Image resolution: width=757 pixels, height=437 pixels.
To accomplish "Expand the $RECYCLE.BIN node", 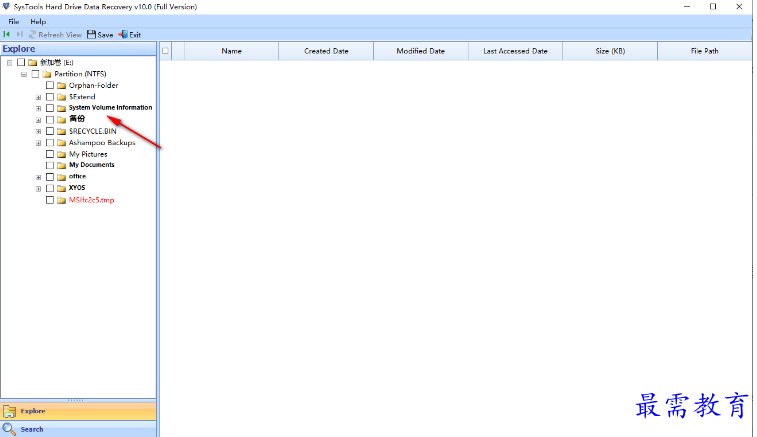I will click(x=38, y=131).
